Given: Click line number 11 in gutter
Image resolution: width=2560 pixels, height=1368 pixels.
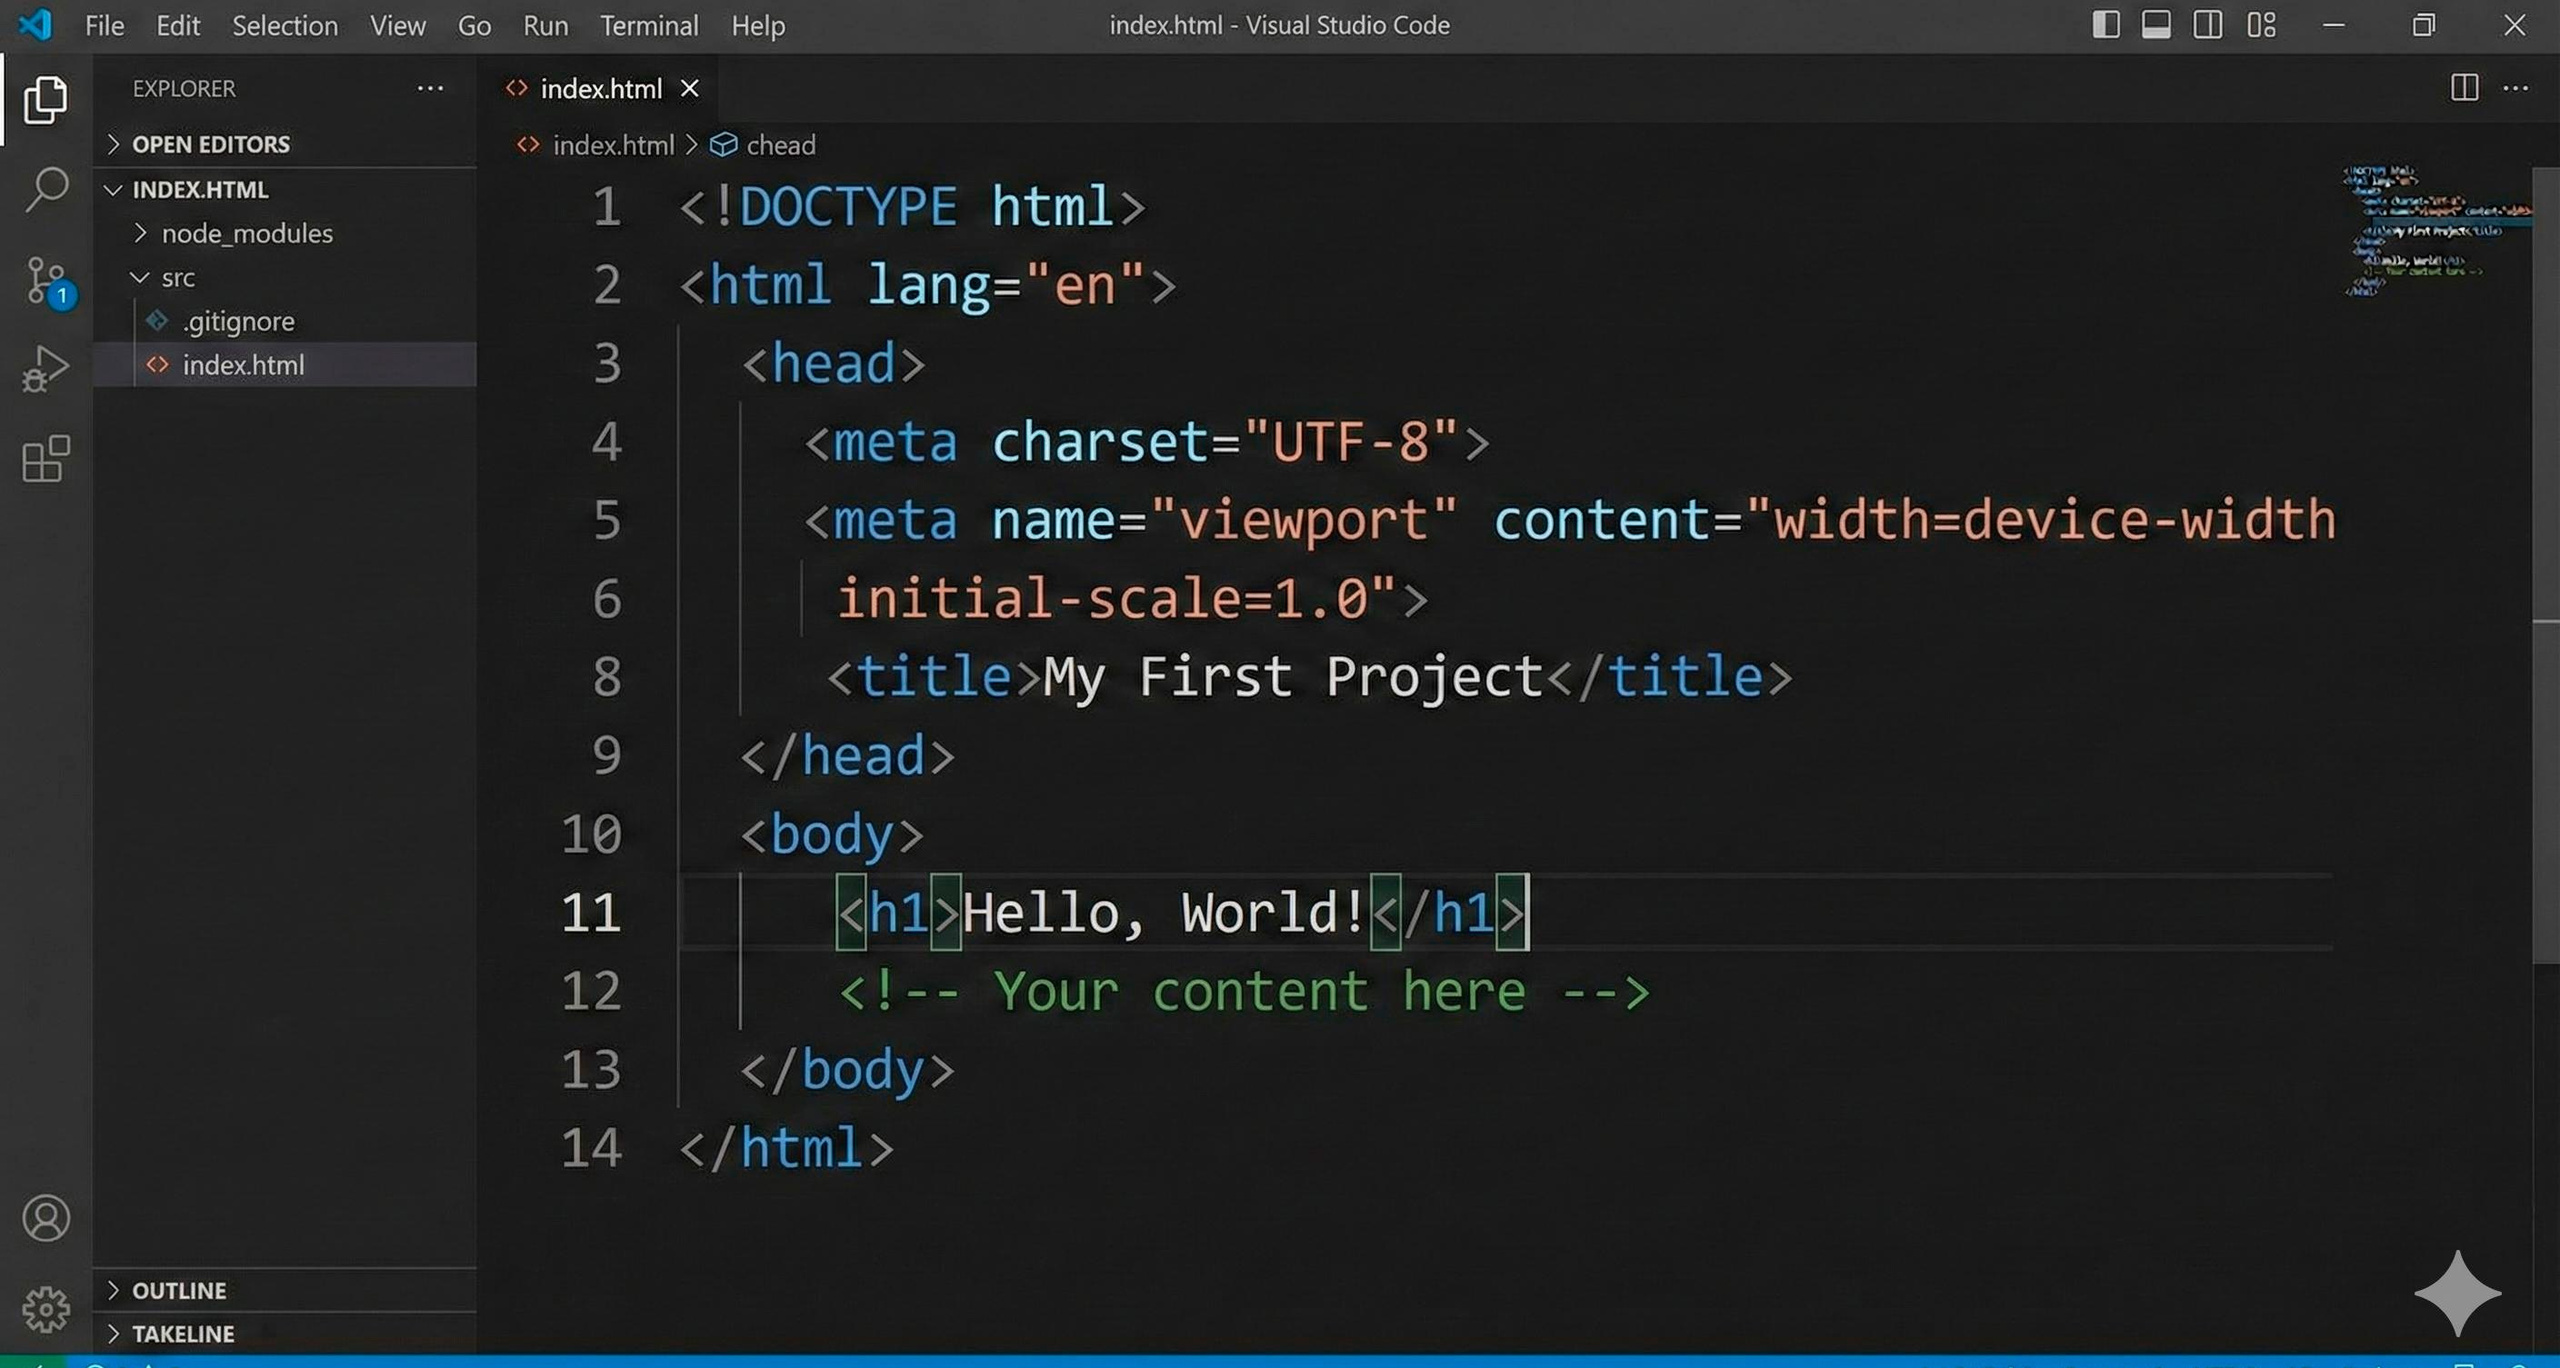Looking at the screenshot, I should [x=592, y=912].
